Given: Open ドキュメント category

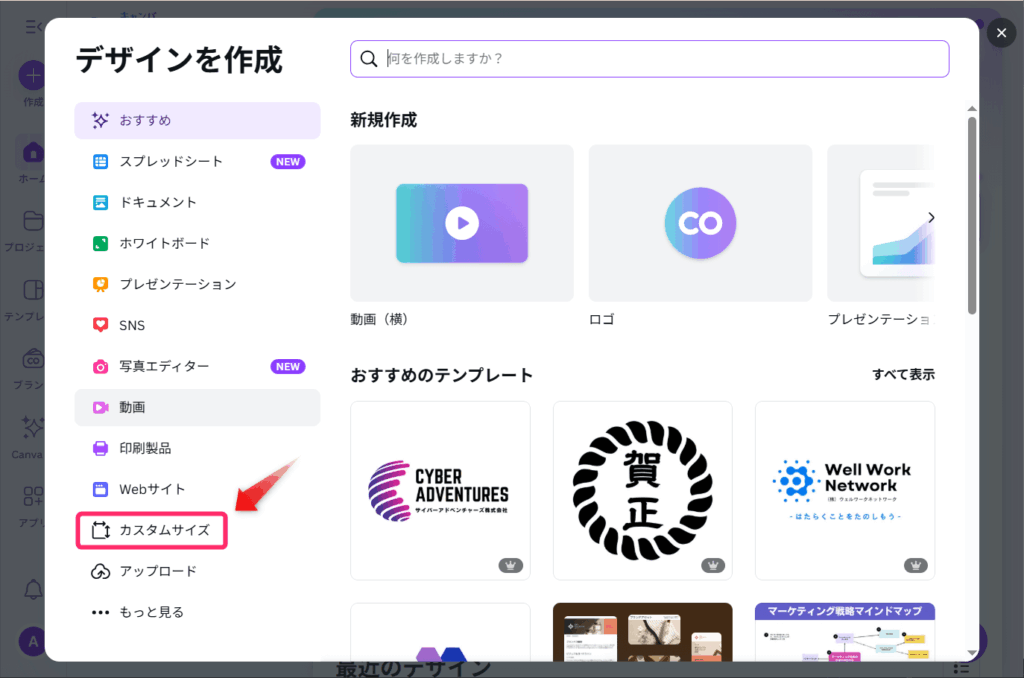Looking at the screenshot, I should (x=197, y=202).
